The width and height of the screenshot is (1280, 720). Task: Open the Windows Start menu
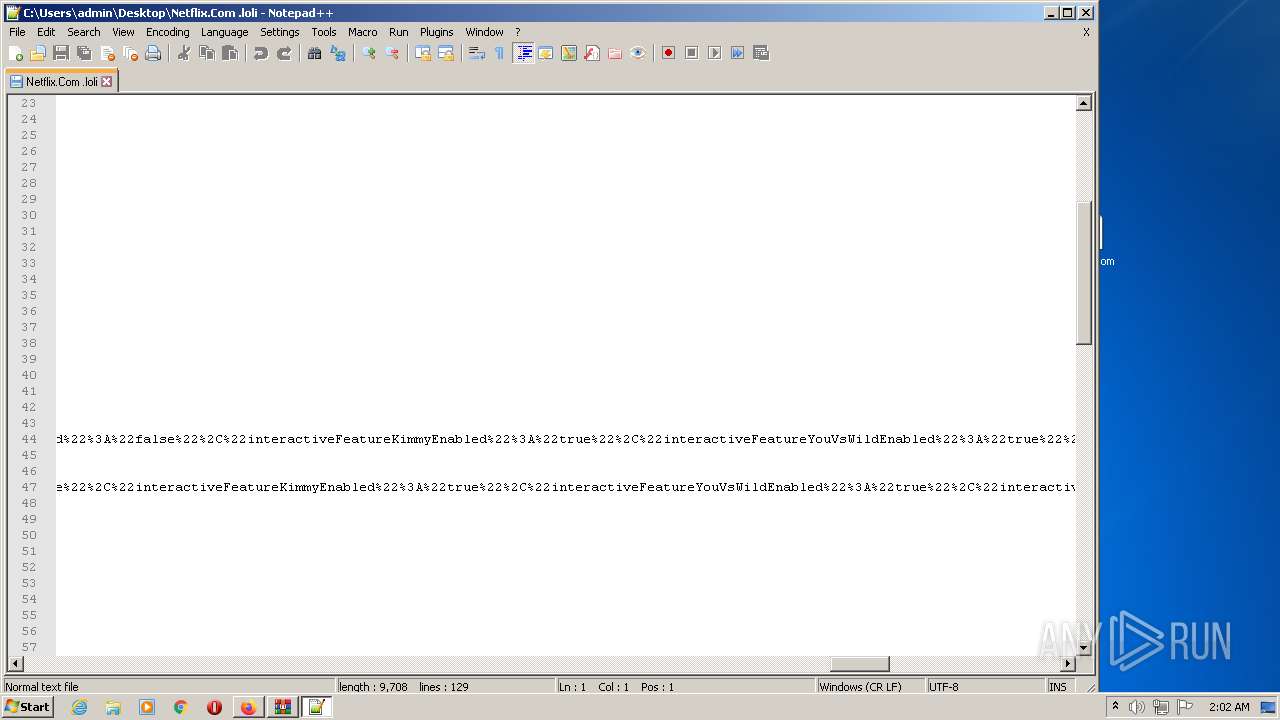coord(27,707)
